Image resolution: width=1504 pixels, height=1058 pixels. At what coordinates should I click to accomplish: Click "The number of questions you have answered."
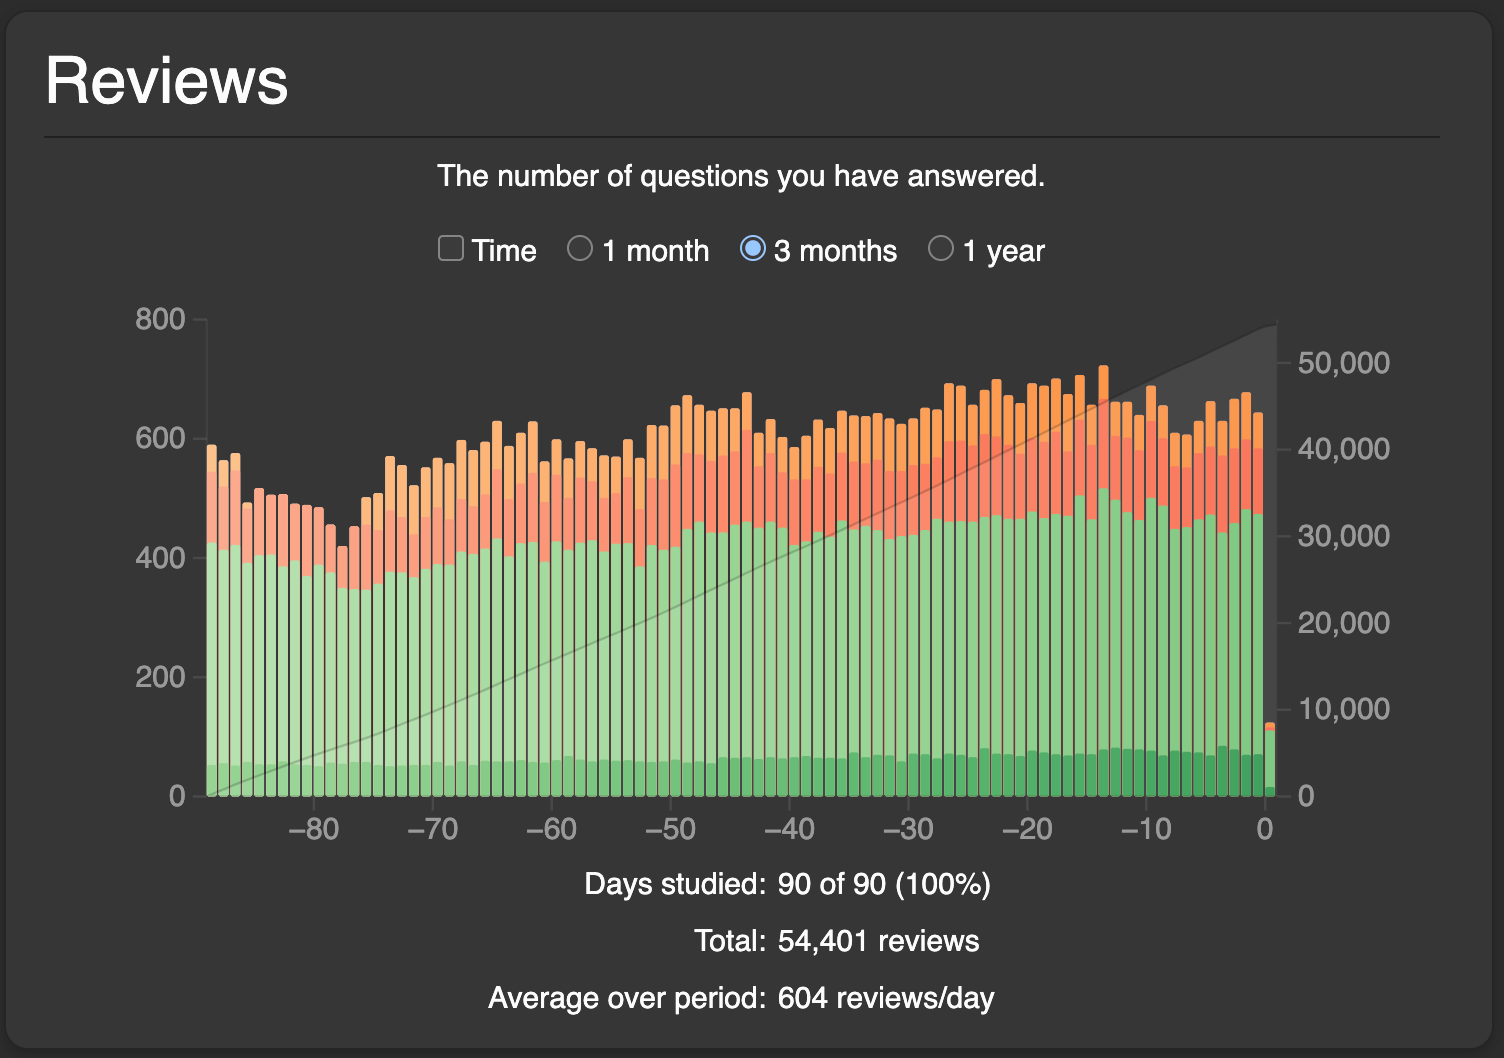[x=741, y=176]
